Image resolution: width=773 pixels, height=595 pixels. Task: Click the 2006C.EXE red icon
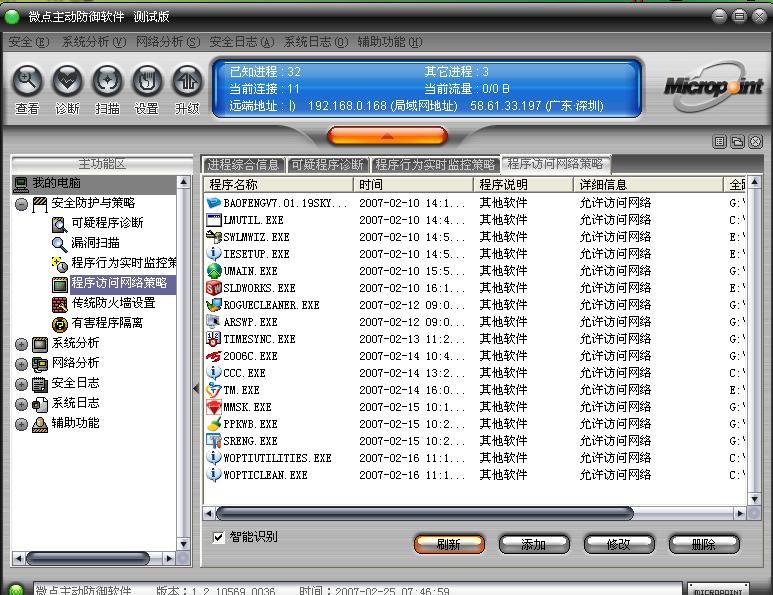(x=213, y=355)
